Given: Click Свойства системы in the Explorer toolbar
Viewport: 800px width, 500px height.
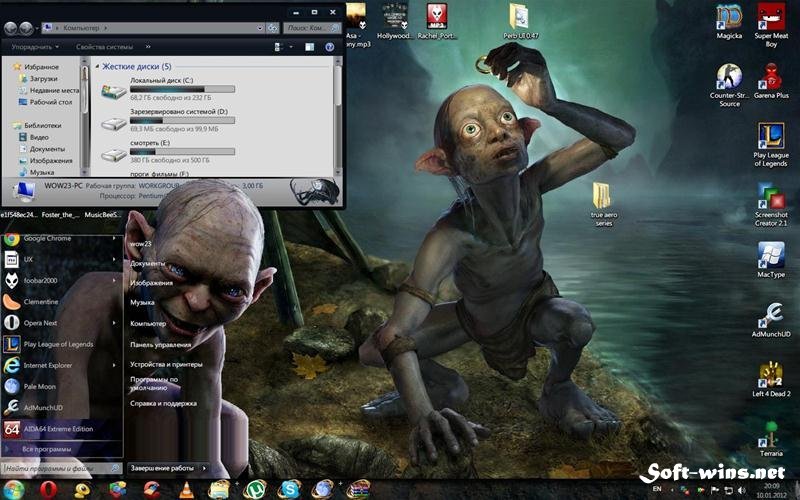Looking at the screenshot, I should point(104,47).
